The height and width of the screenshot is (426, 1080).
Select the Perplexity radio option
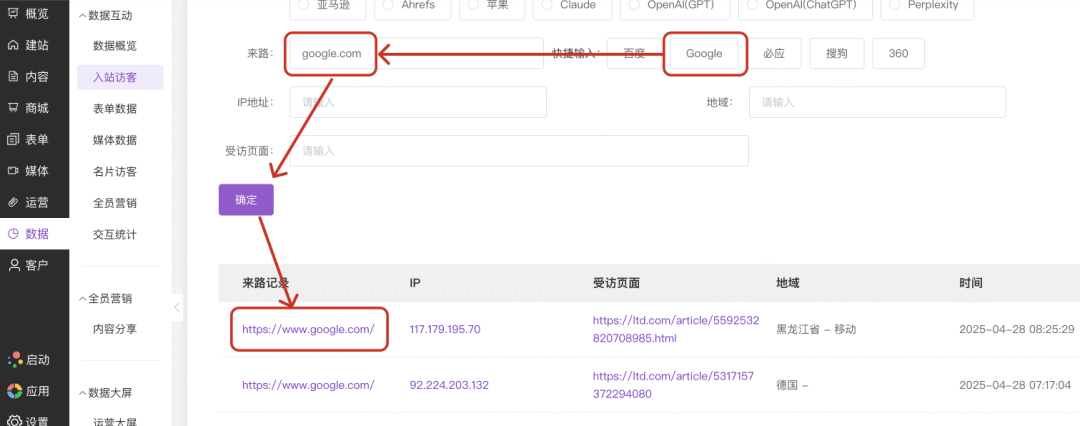coord(928,6)
